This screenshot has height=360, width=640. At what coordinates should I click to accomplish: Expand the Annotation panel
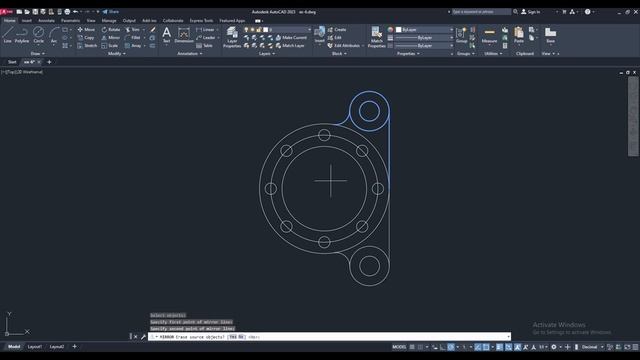(x=189, y=53)
